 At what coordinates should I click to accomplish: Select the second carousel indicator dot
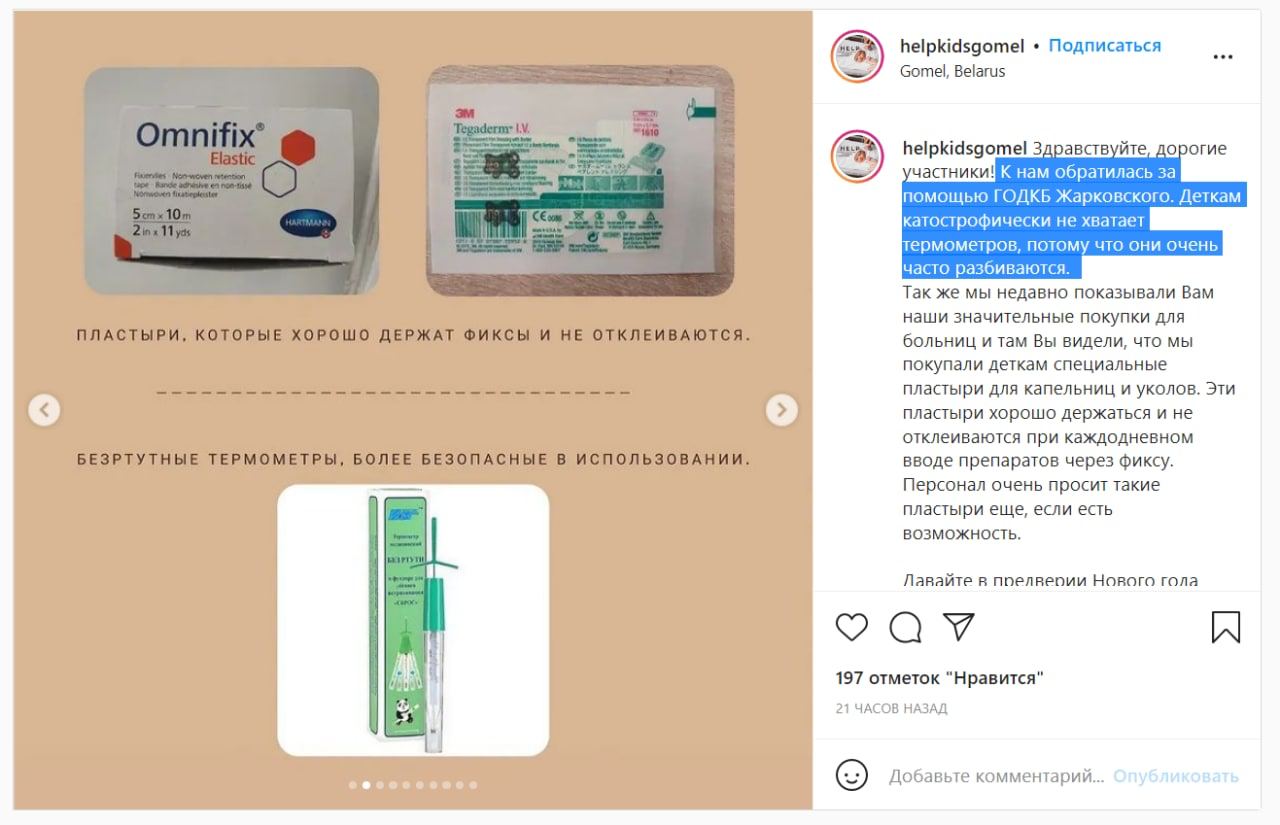[x=366, y=785]
